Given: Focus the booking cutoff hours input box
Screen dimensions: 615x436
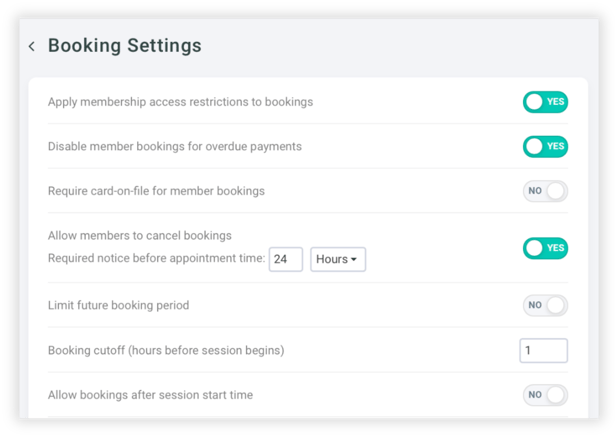Looking at the screenshot, I should pyautogui.click(x=543, y=351).
